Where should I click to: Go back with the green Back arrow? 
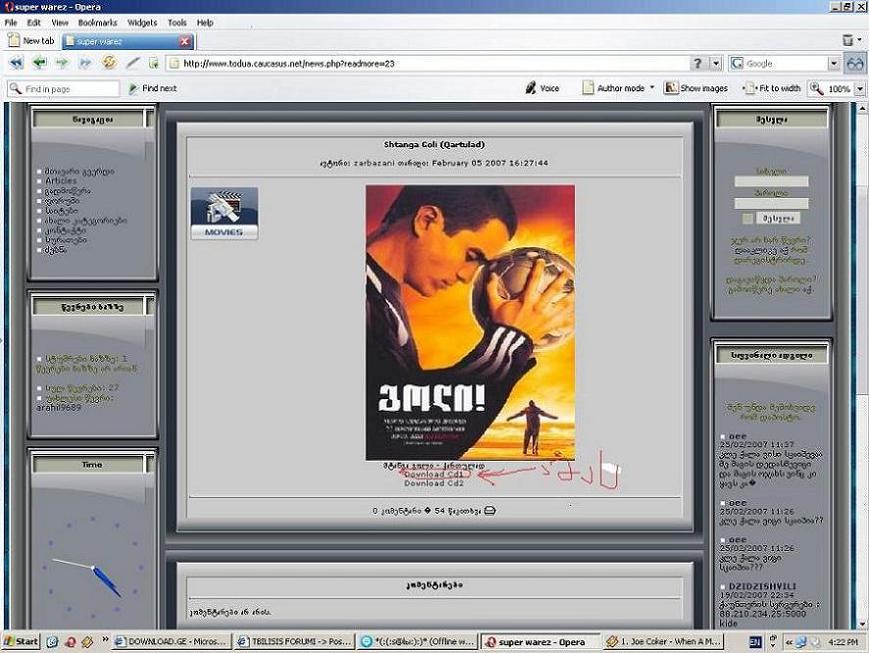click(x=39, y=63)
